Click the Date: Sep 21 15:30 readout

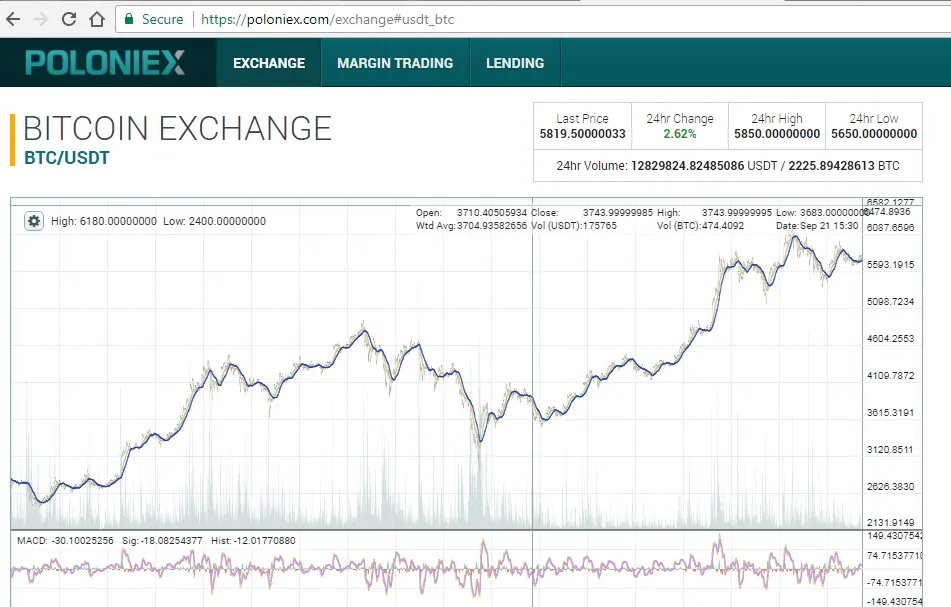point(818,226)
